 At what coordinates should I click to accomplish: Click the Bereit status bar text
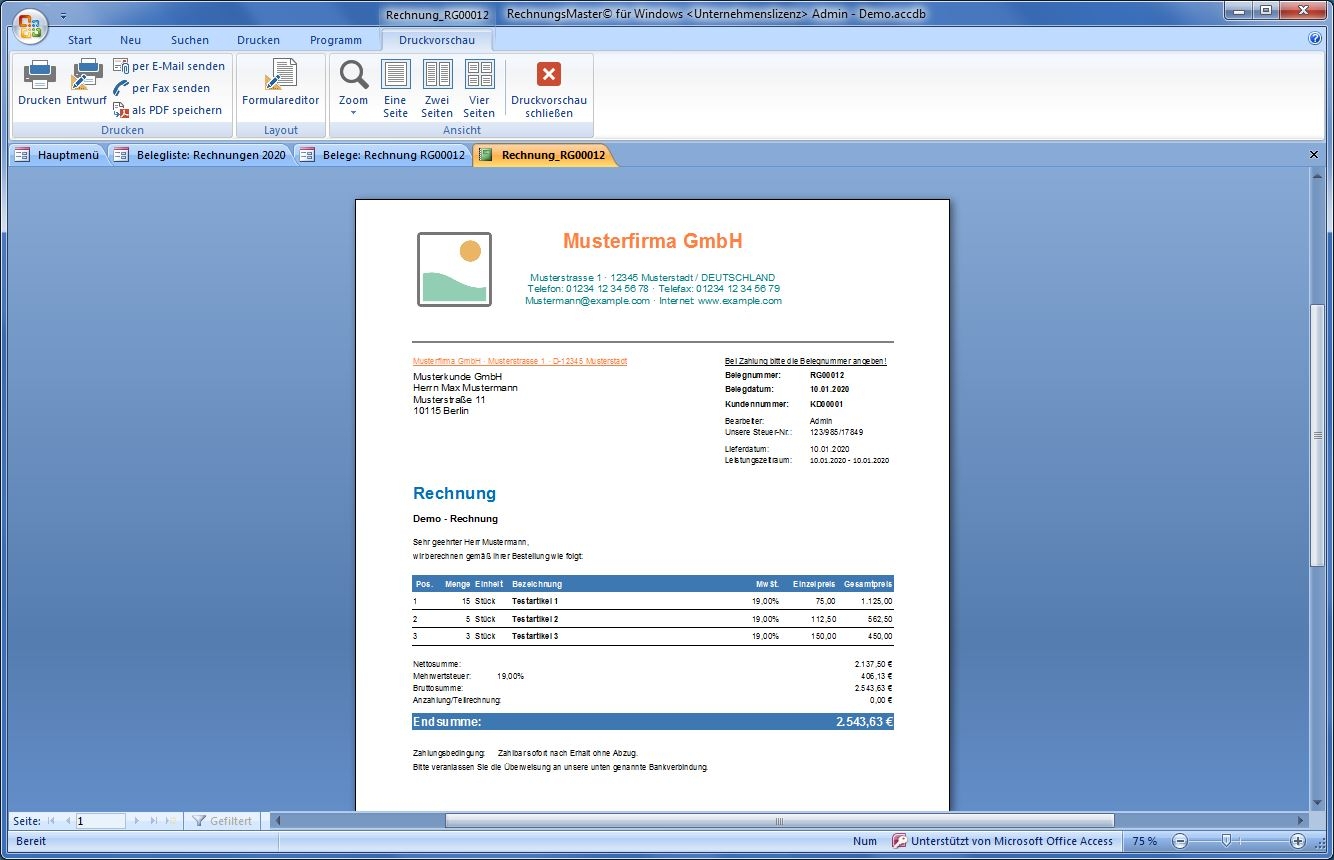(31, 841)
